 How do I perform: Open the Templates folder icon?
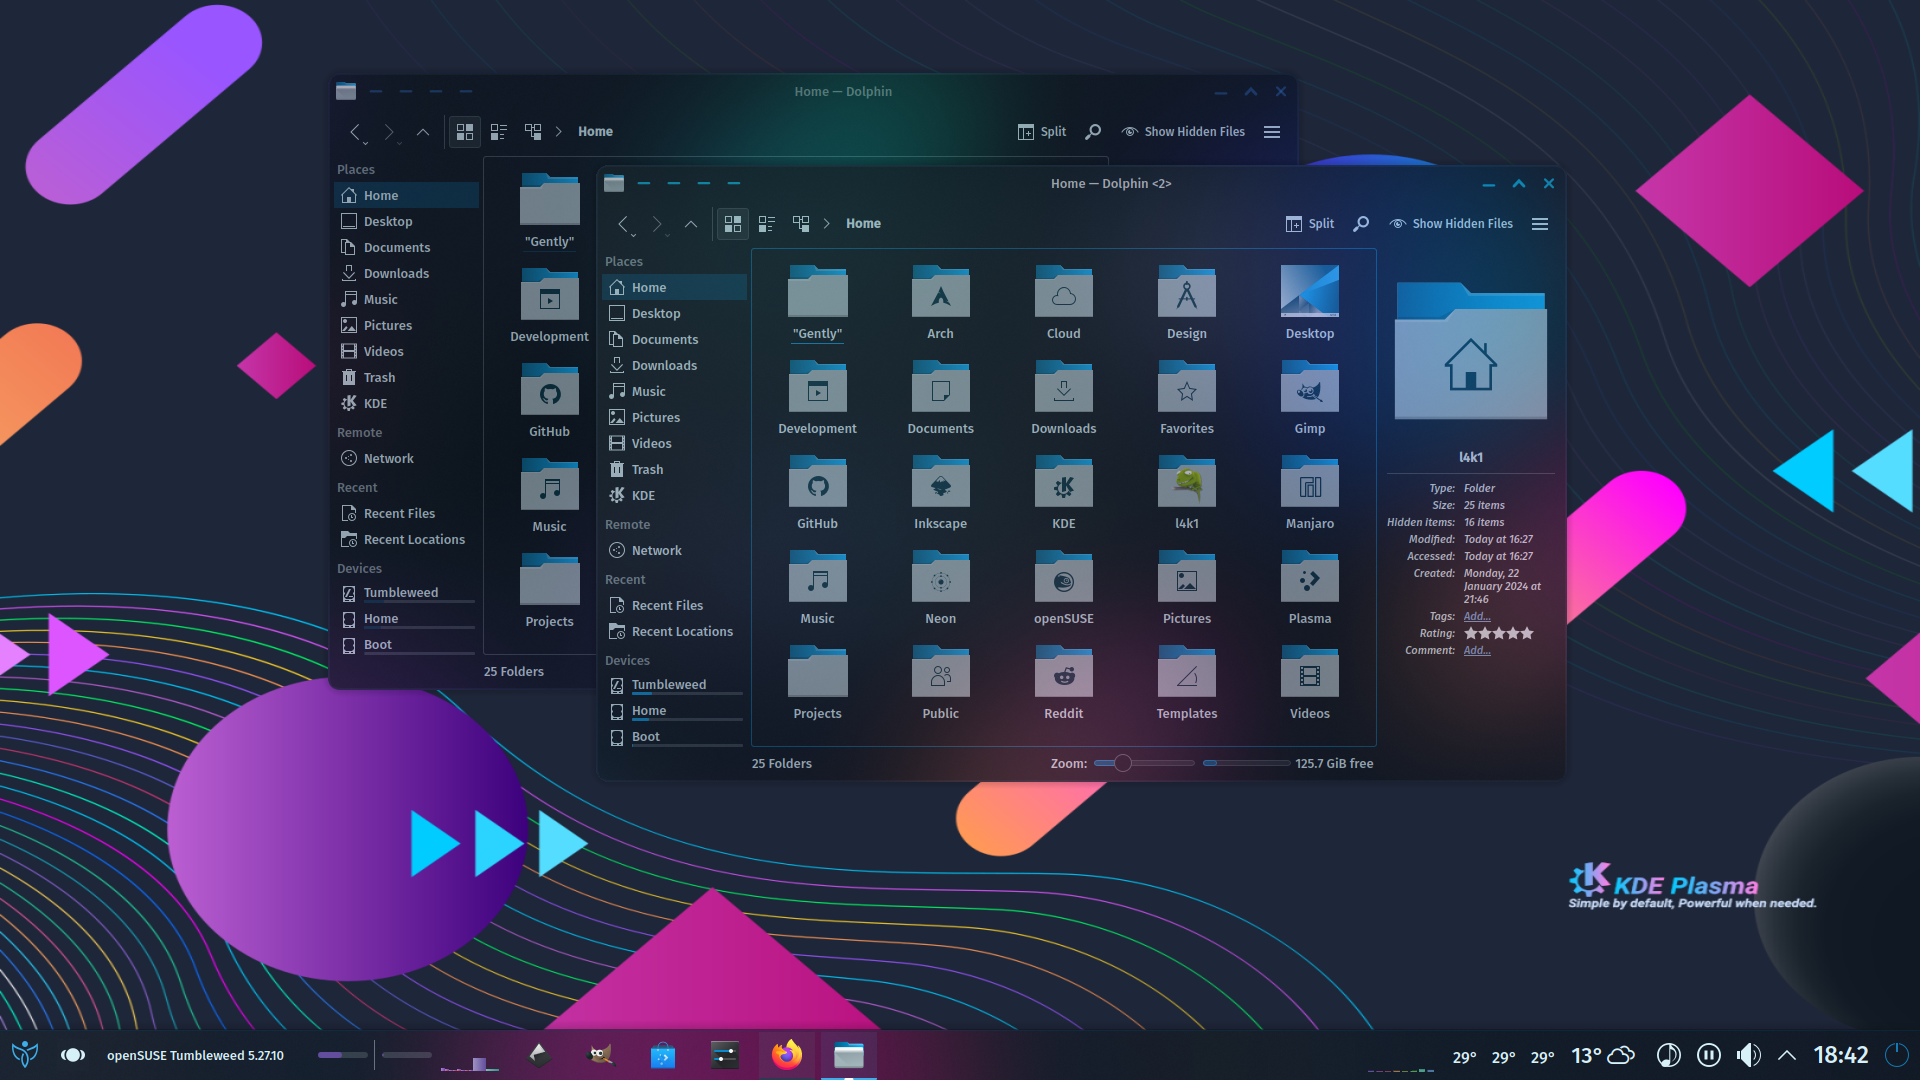click(1186, 672)
